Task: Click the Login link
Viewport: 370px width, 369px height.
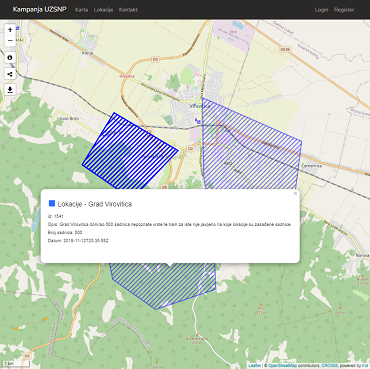Action: pos(321,10)
